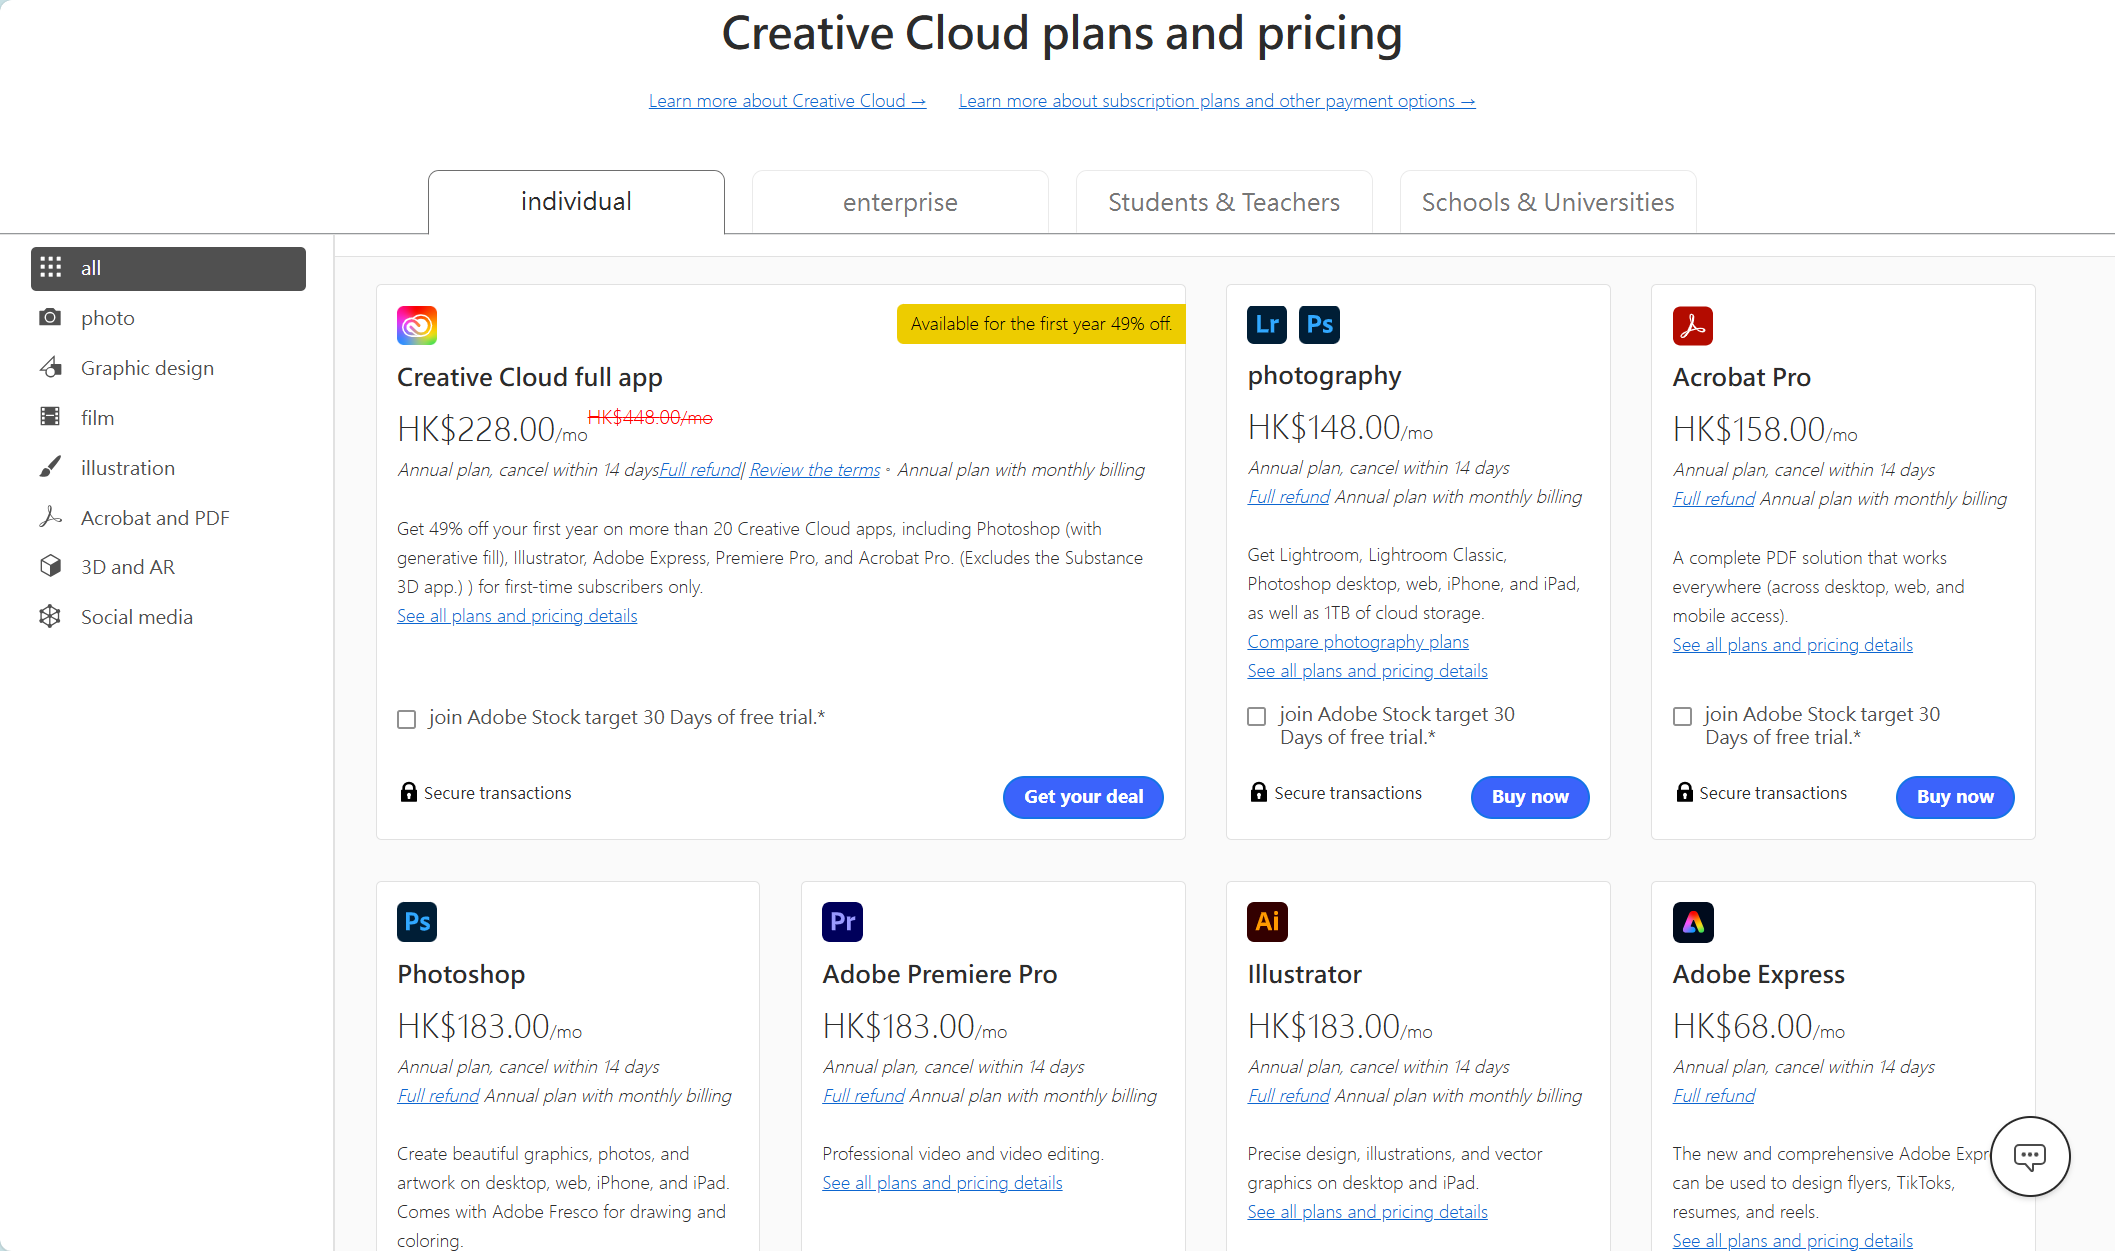Click 'Full refund' in Creative Cloud card
The image size is (2115, 1251).
pyautogui.click(x=700, y=470)
